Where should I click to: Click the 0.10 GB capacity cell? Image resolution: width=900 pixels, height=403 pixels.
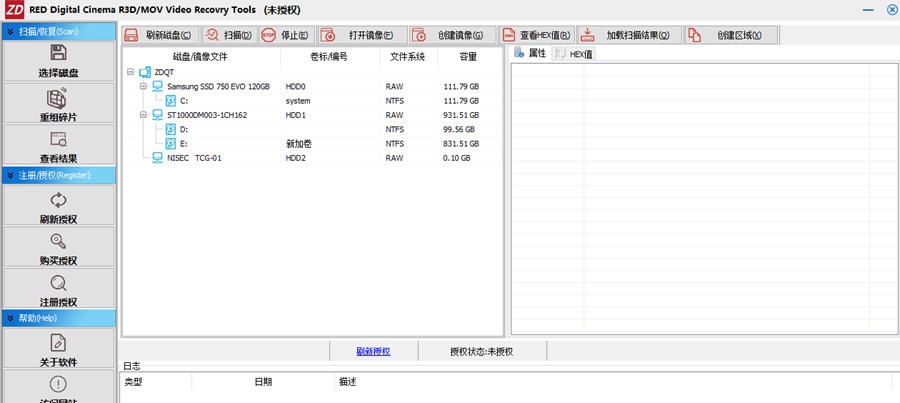pos(457,158)
